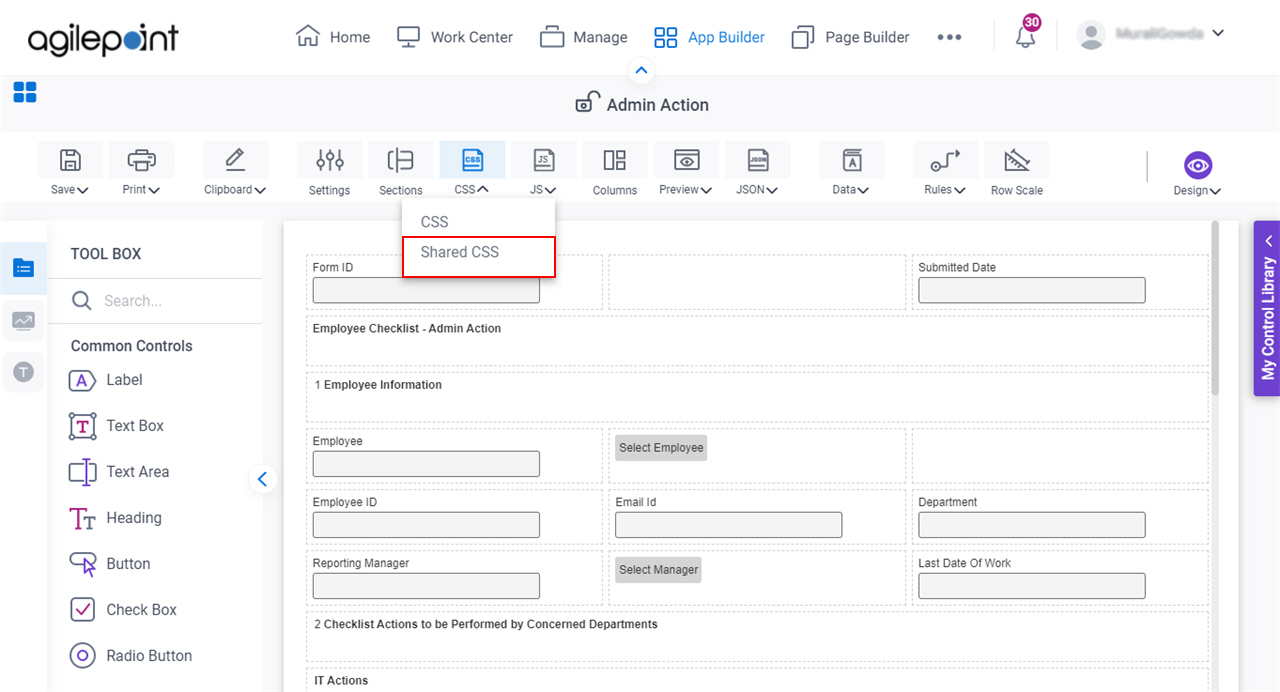Select the form controls sidebar tab icon
The image size is (1280, 692).
24,268
